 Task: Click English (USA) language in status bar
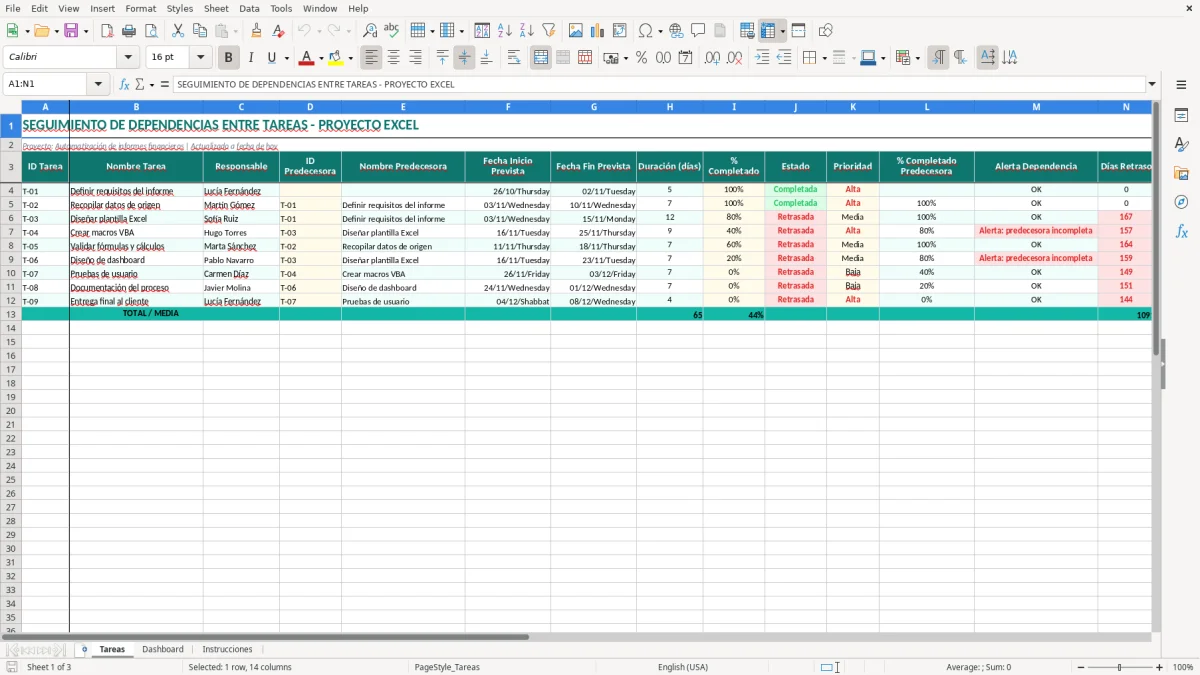[x=683, y=667]
